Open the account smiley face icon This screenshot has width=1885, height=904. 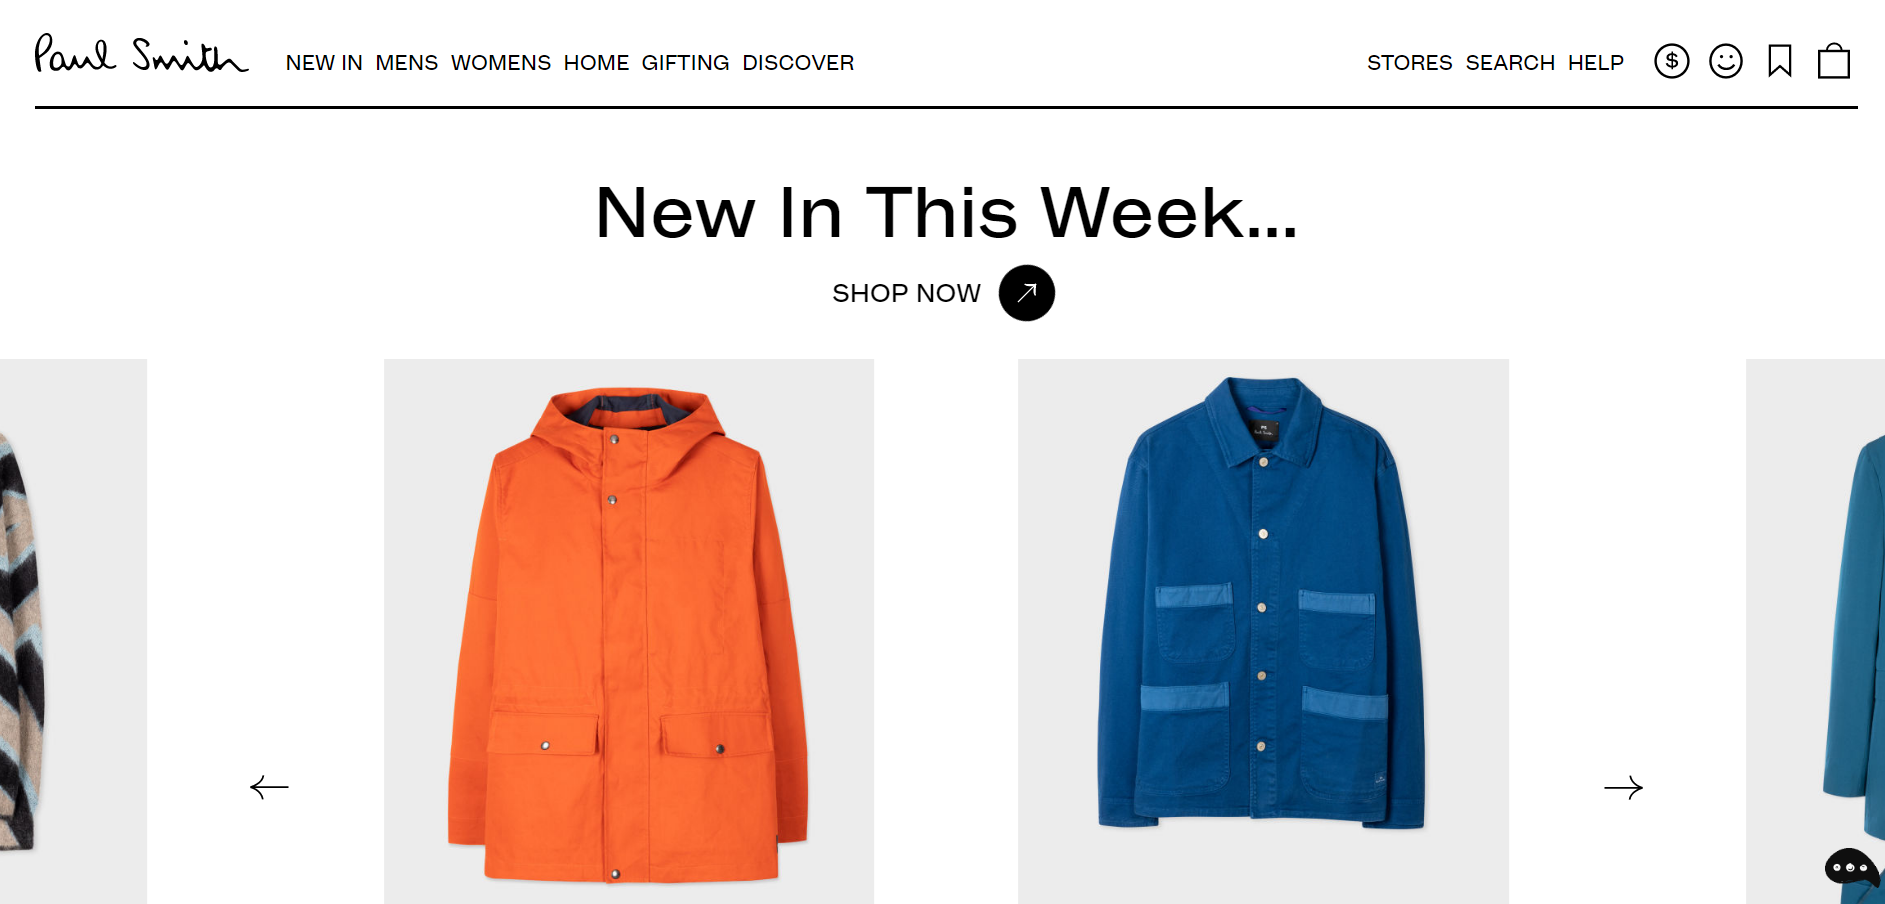click(x=1725, y=61)
